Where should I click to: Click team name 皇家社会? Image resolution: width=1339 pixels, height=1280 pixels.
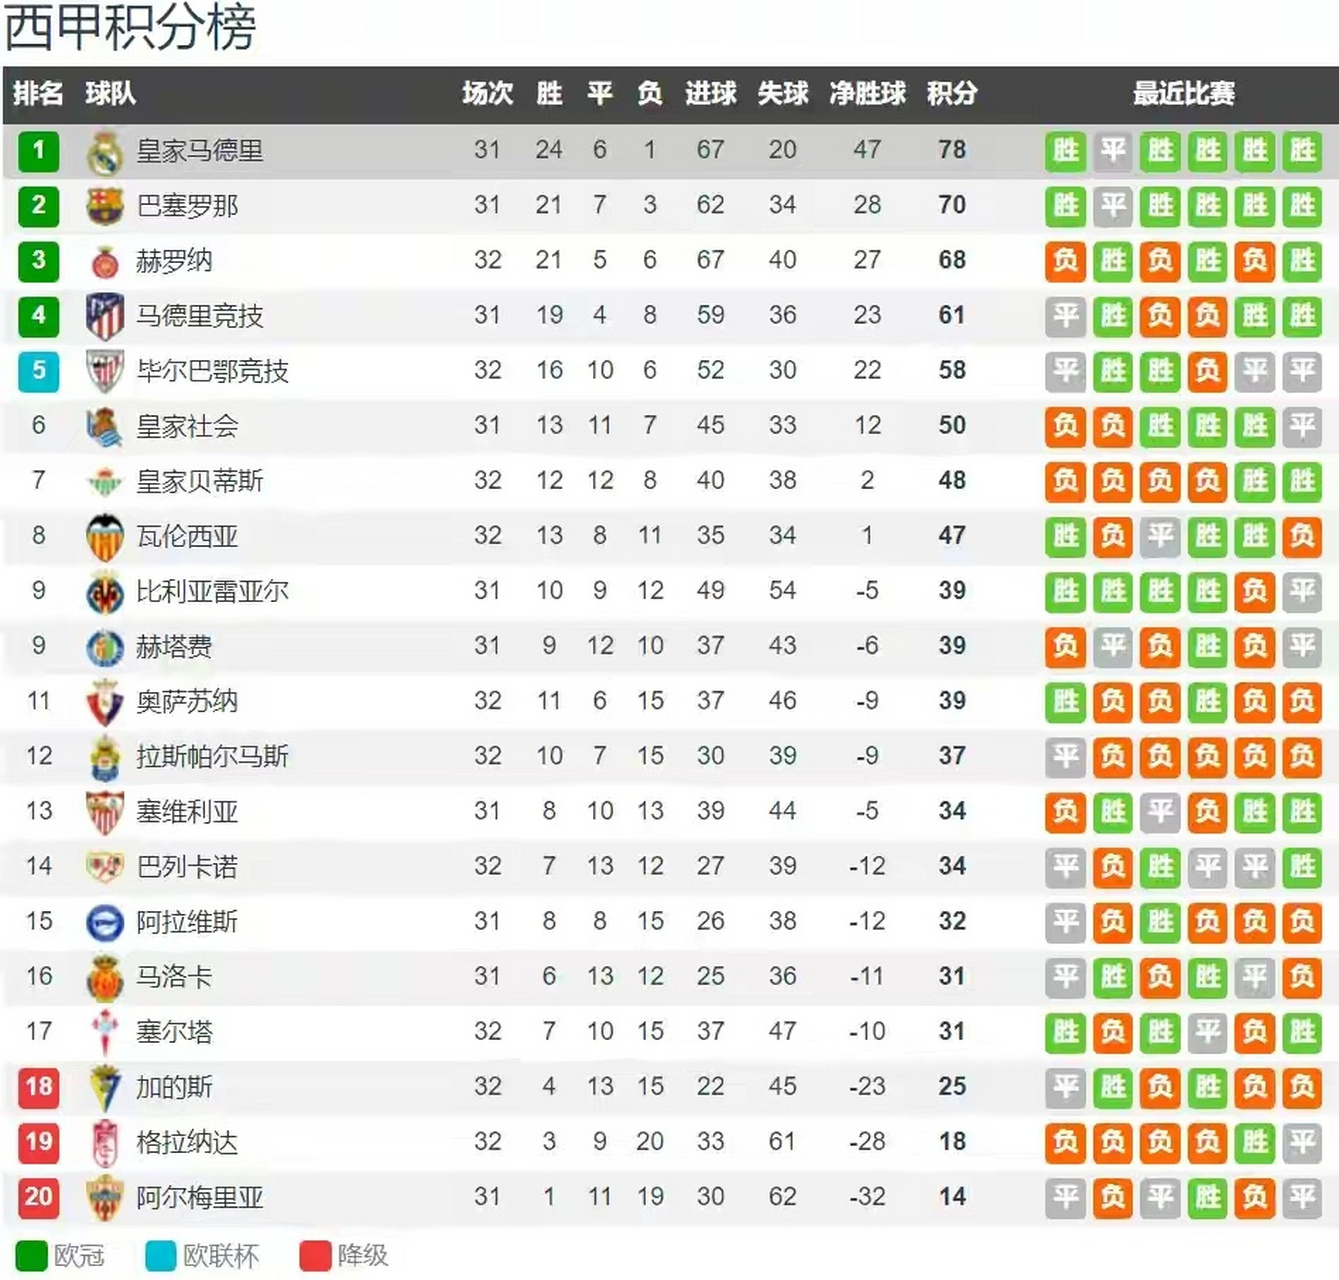click(x=187, y=427)
